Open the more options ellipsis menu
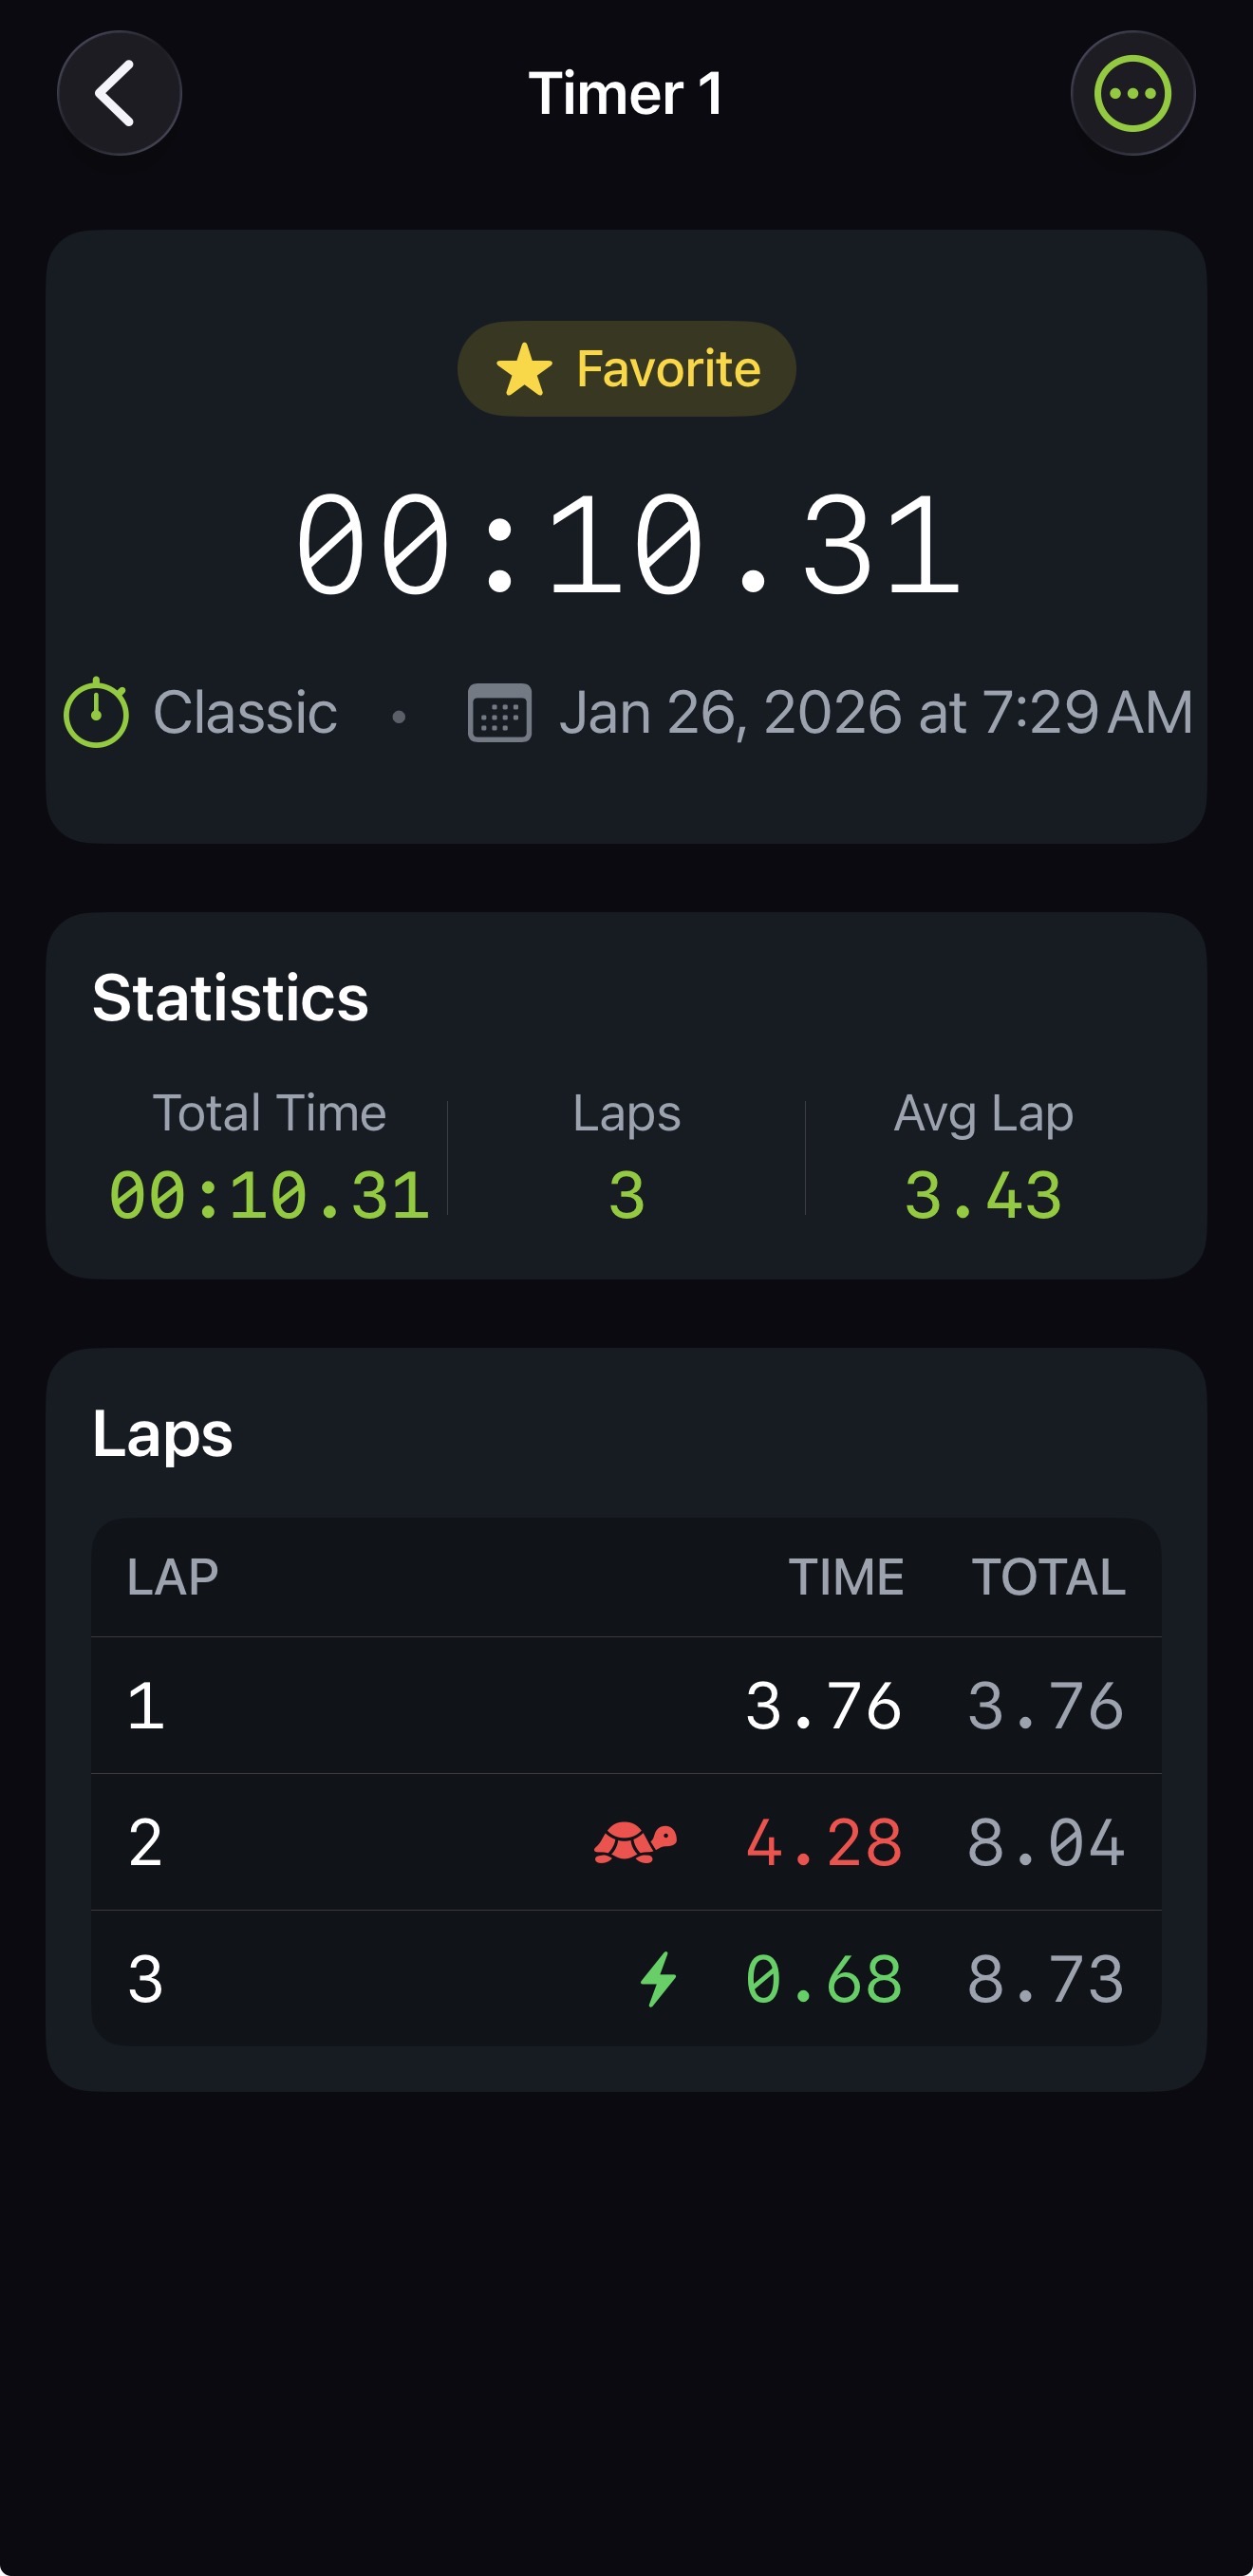The height and width of the screenshot is (2576, 1253). click(x=1132, y=93)
